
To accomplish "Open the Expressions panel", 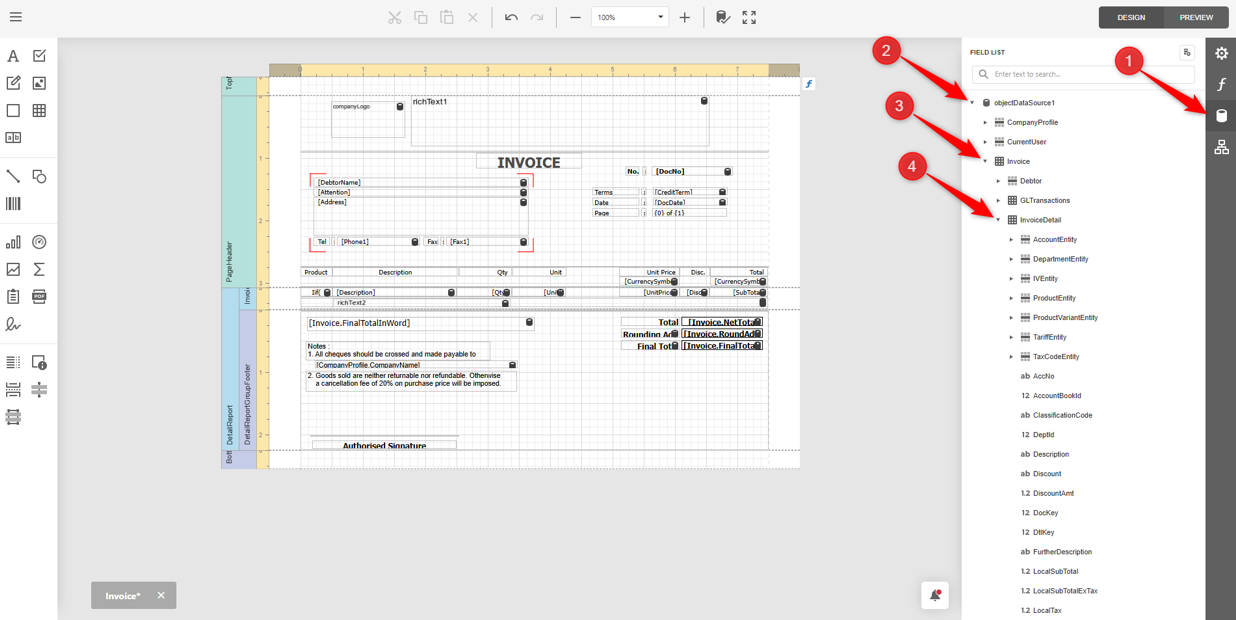I will 1221,85.
